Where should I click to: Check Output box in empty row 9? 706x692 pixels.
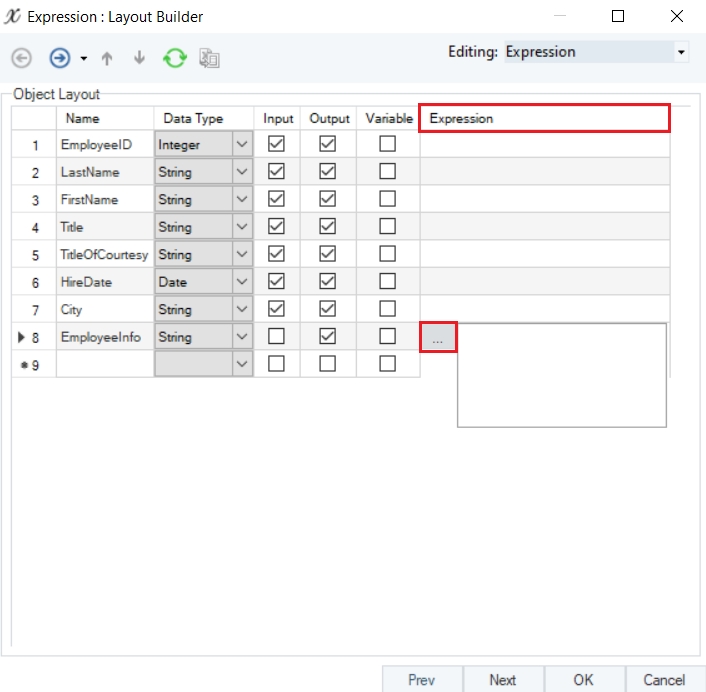tap(327, 364)
